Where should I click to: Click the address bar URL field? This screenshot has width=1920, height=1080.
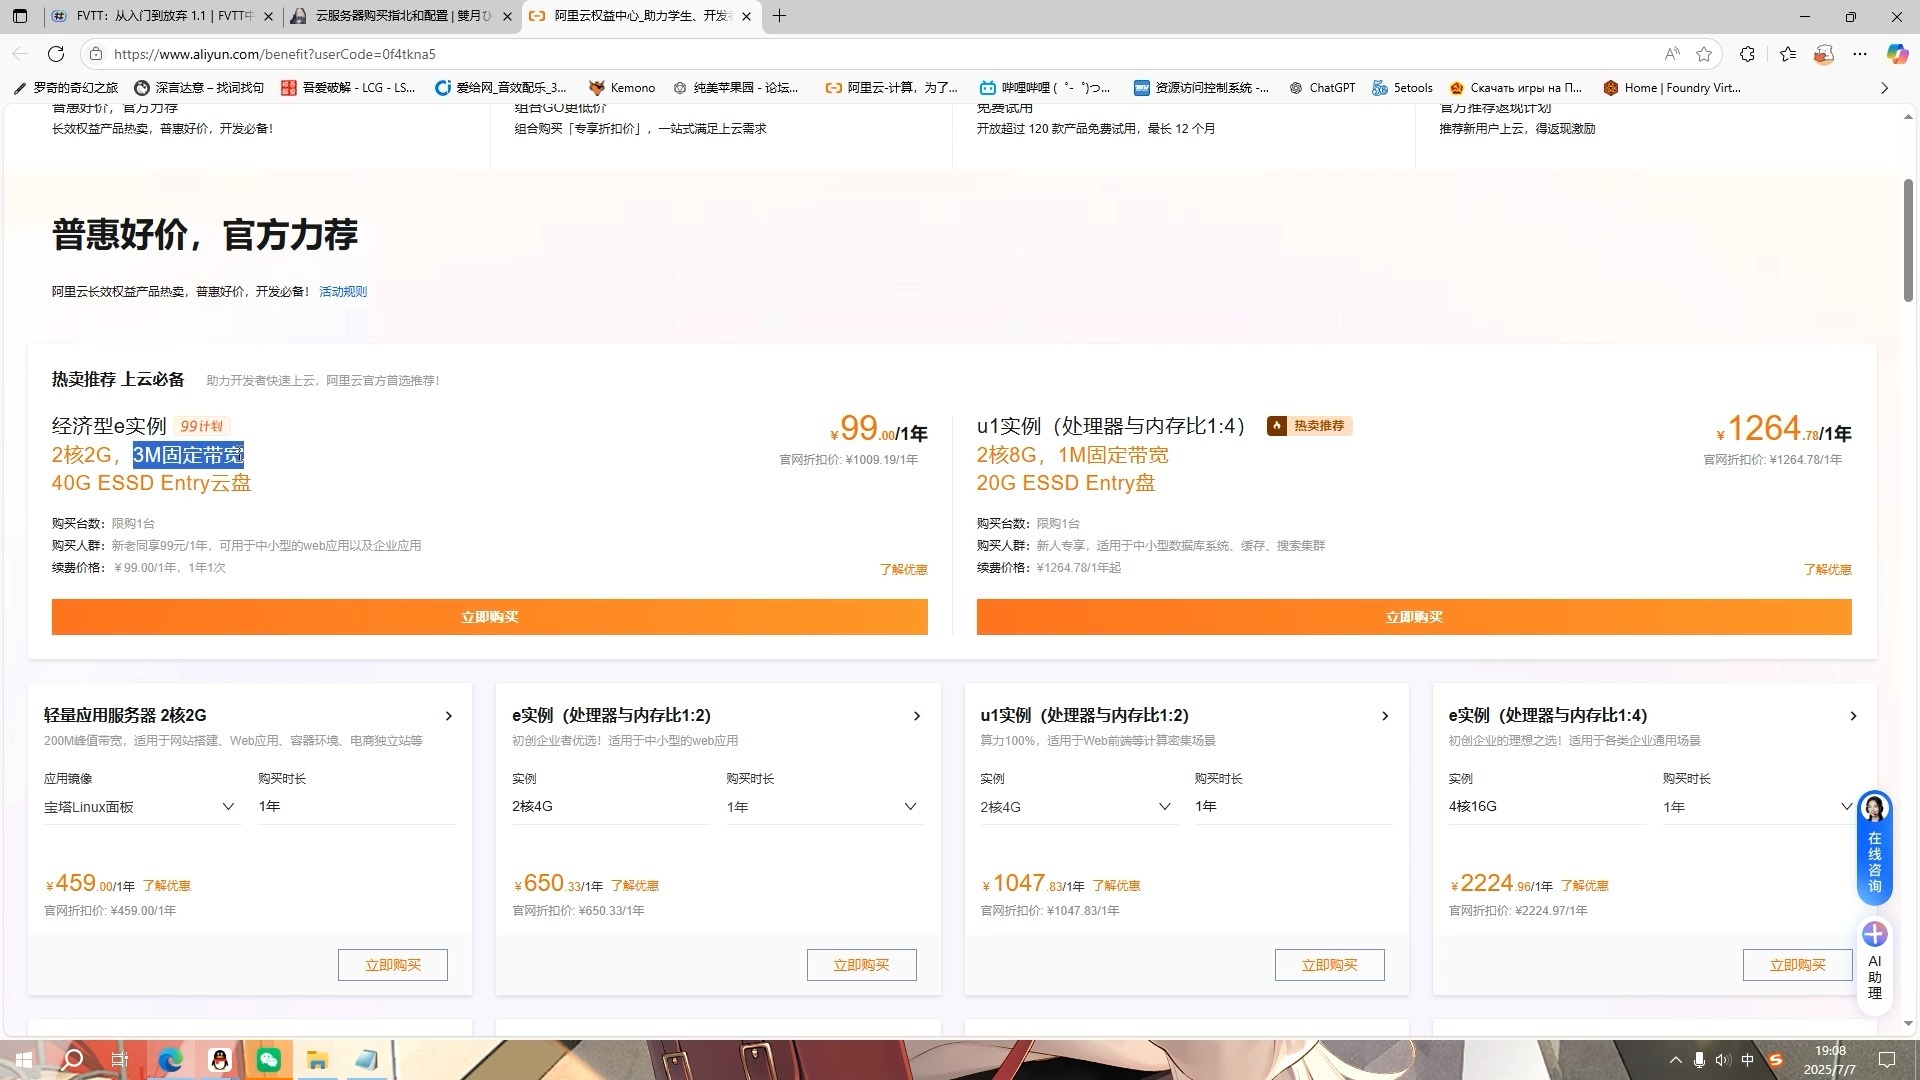coord(880,54)
